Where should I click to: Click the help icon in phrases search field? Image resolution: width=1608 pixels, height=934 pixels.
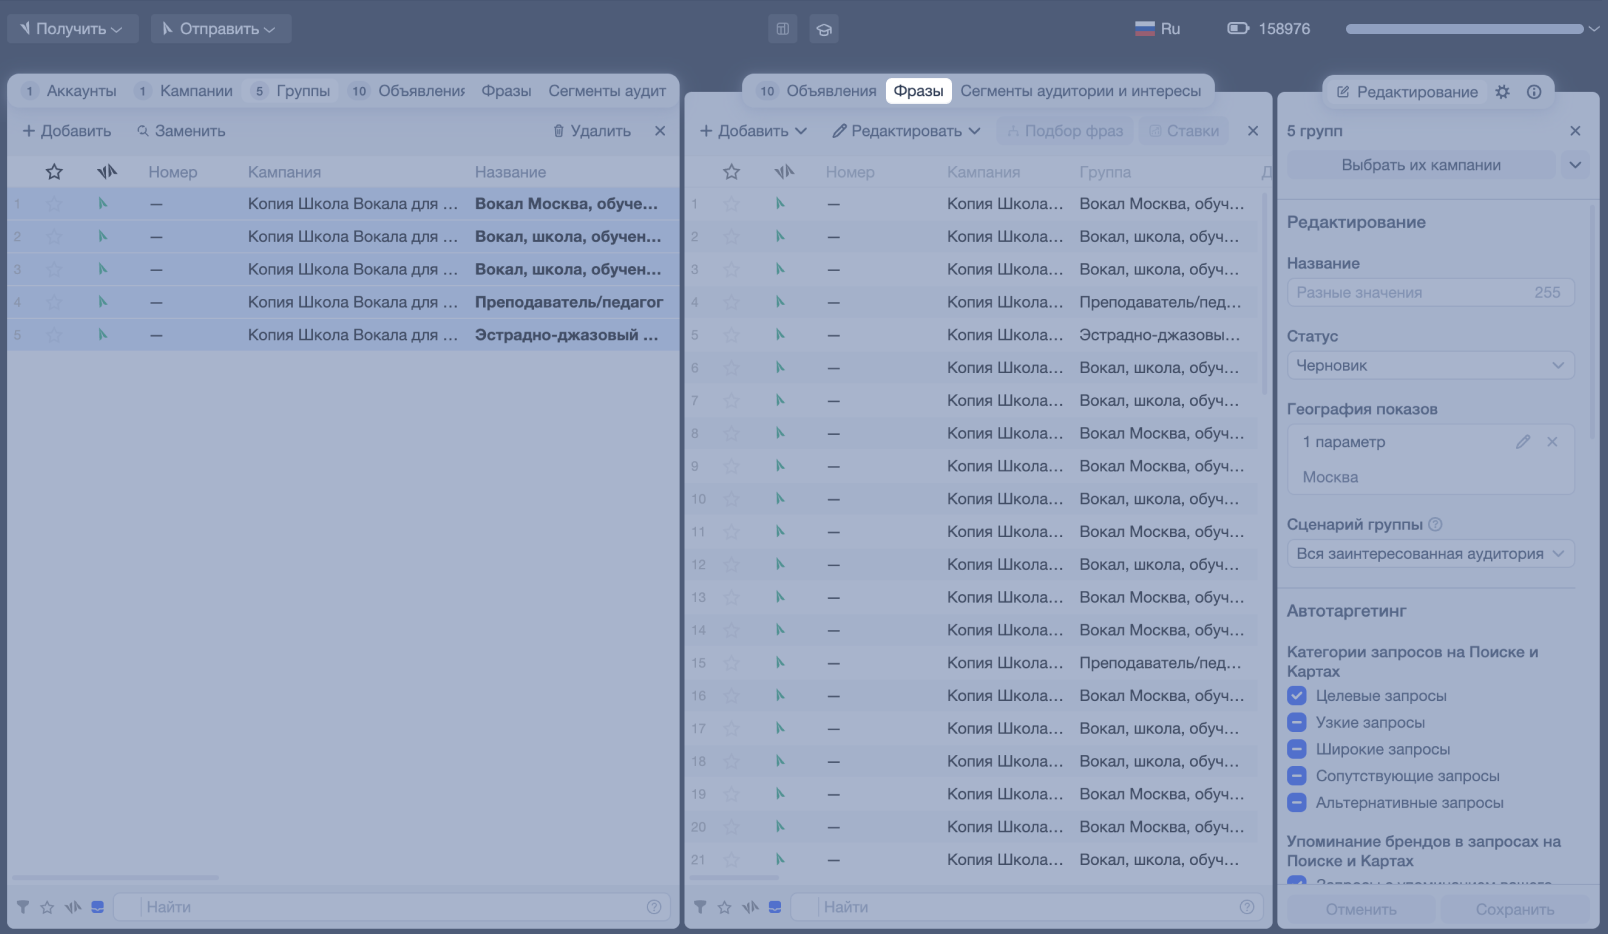click(x=1247, y=907)
